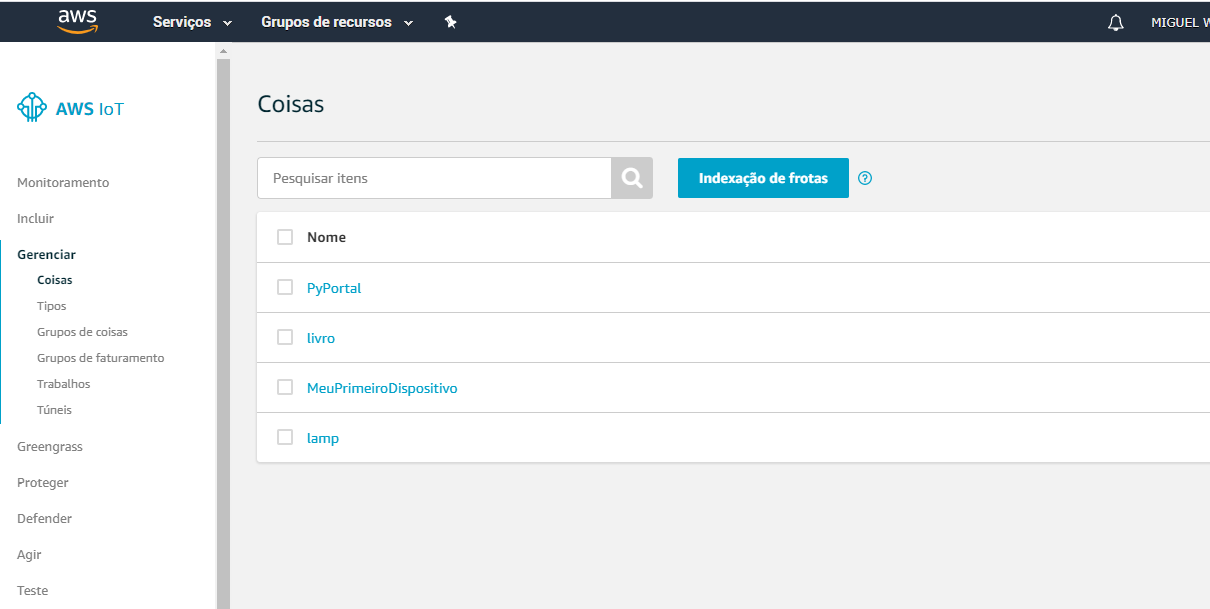Open the livro thing link
This screenshot has height=609, width=1210.
(321, 338)
